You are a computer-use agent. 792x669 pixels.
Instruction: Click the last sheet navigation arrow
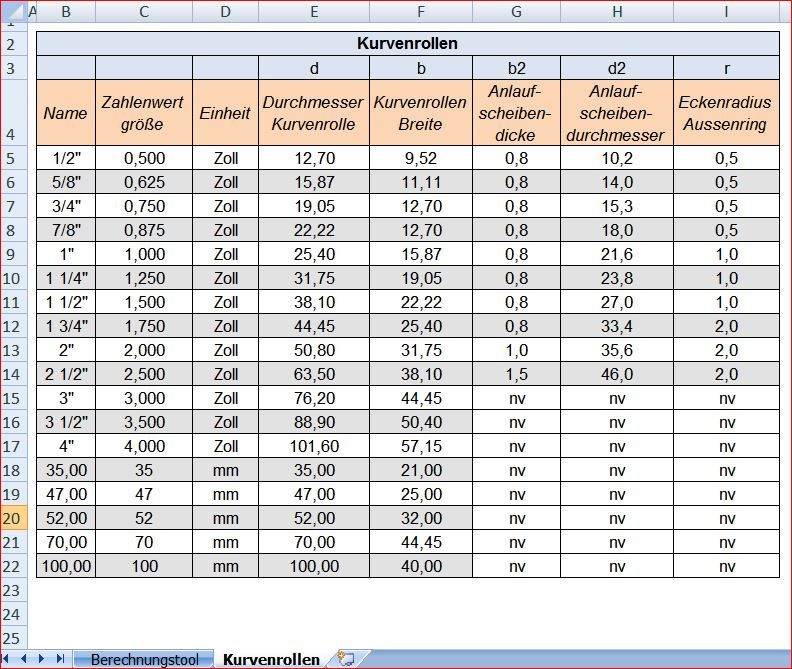(60, 658)
